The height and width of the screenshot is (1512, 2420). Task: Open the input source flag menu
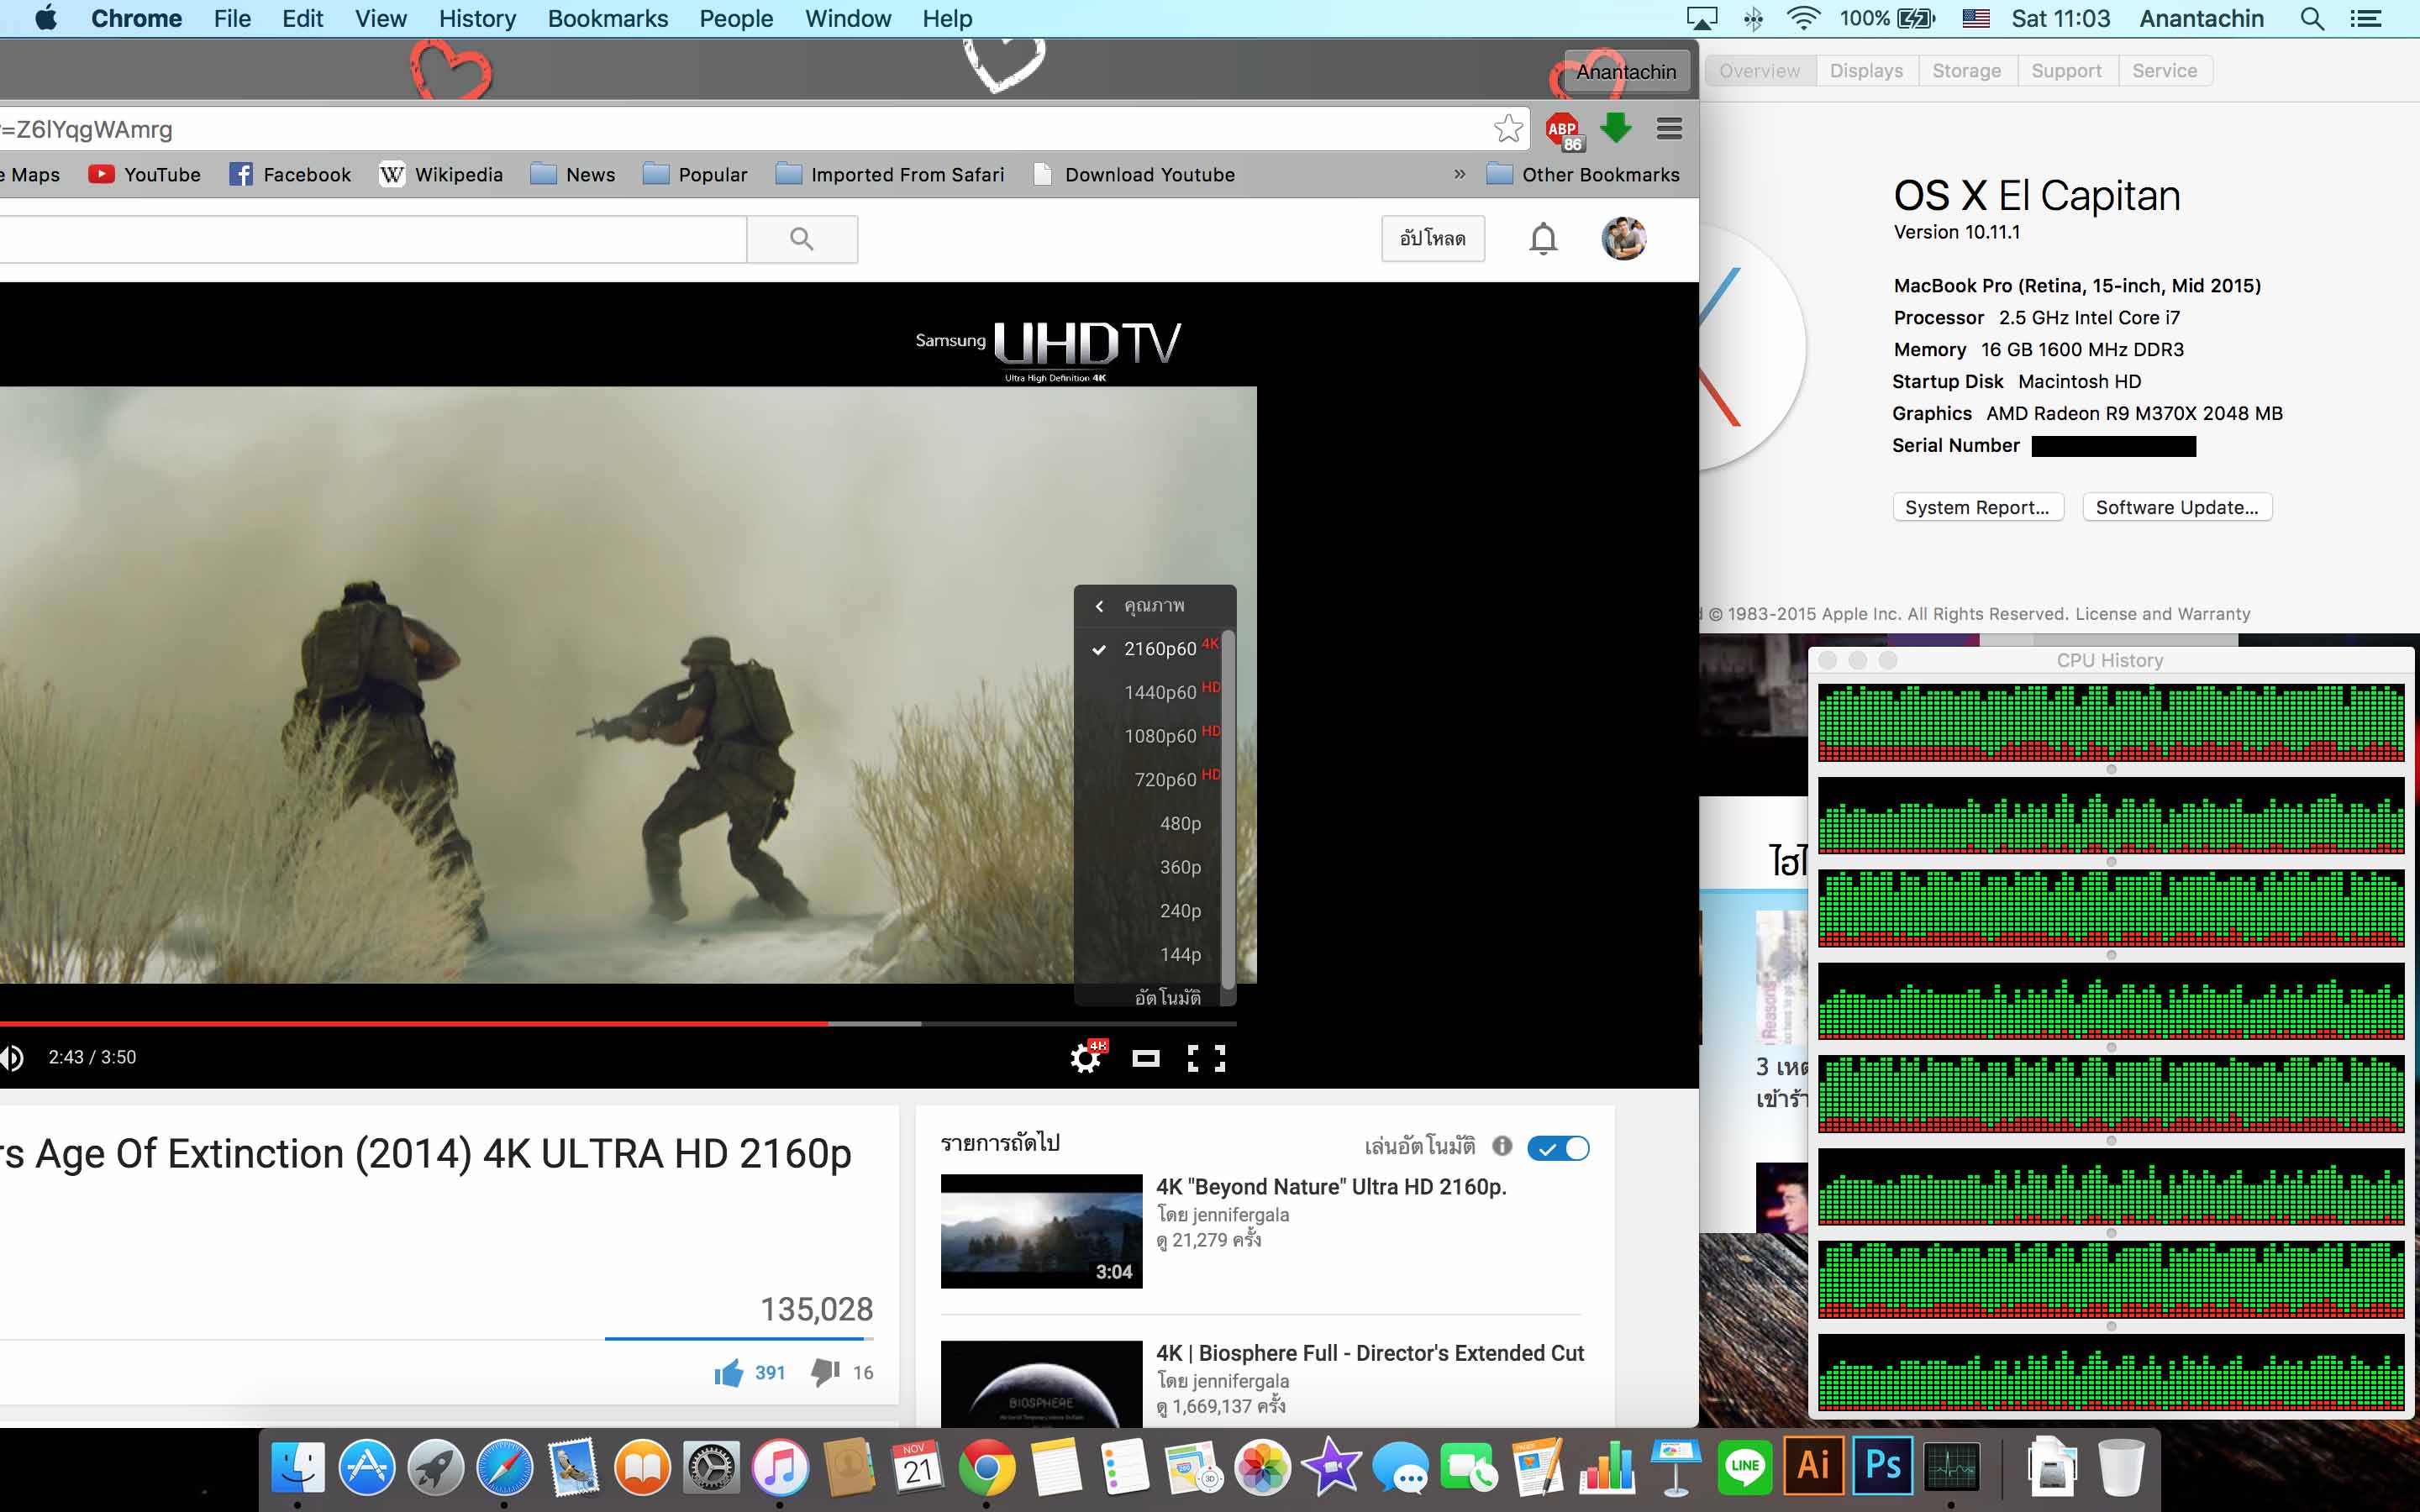1975,18
